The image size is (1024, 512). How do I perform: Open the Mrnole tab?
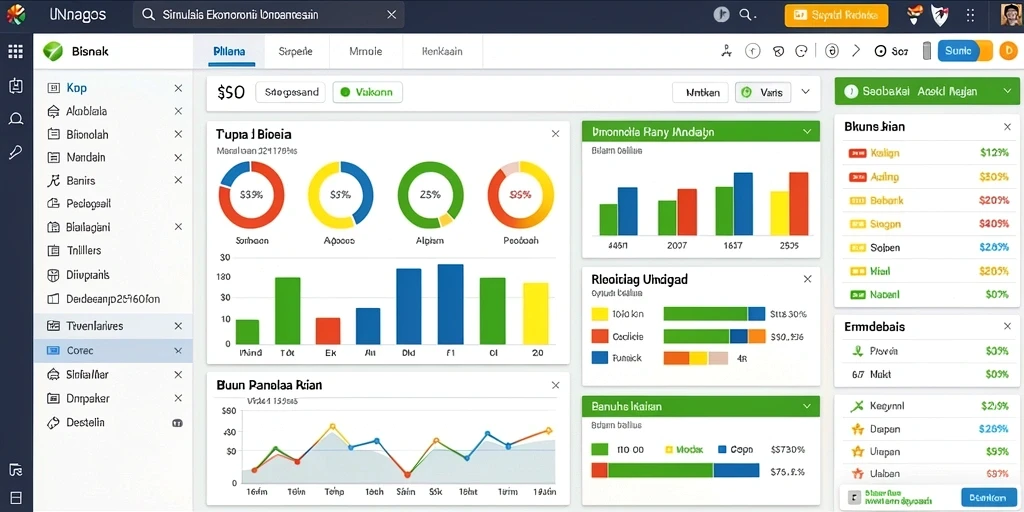pyautogui.click(x=366, y=51)
